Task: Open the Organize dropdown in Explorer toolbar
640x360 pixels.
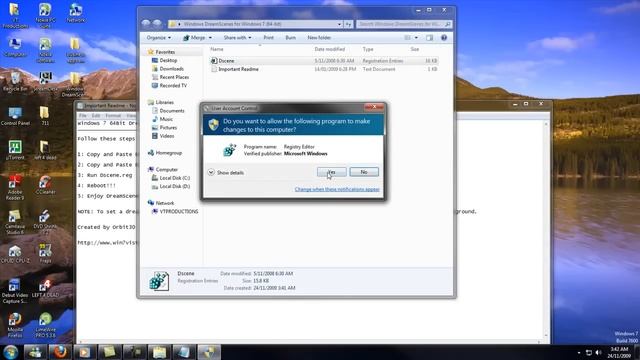Action: click(x=159, y=38)
